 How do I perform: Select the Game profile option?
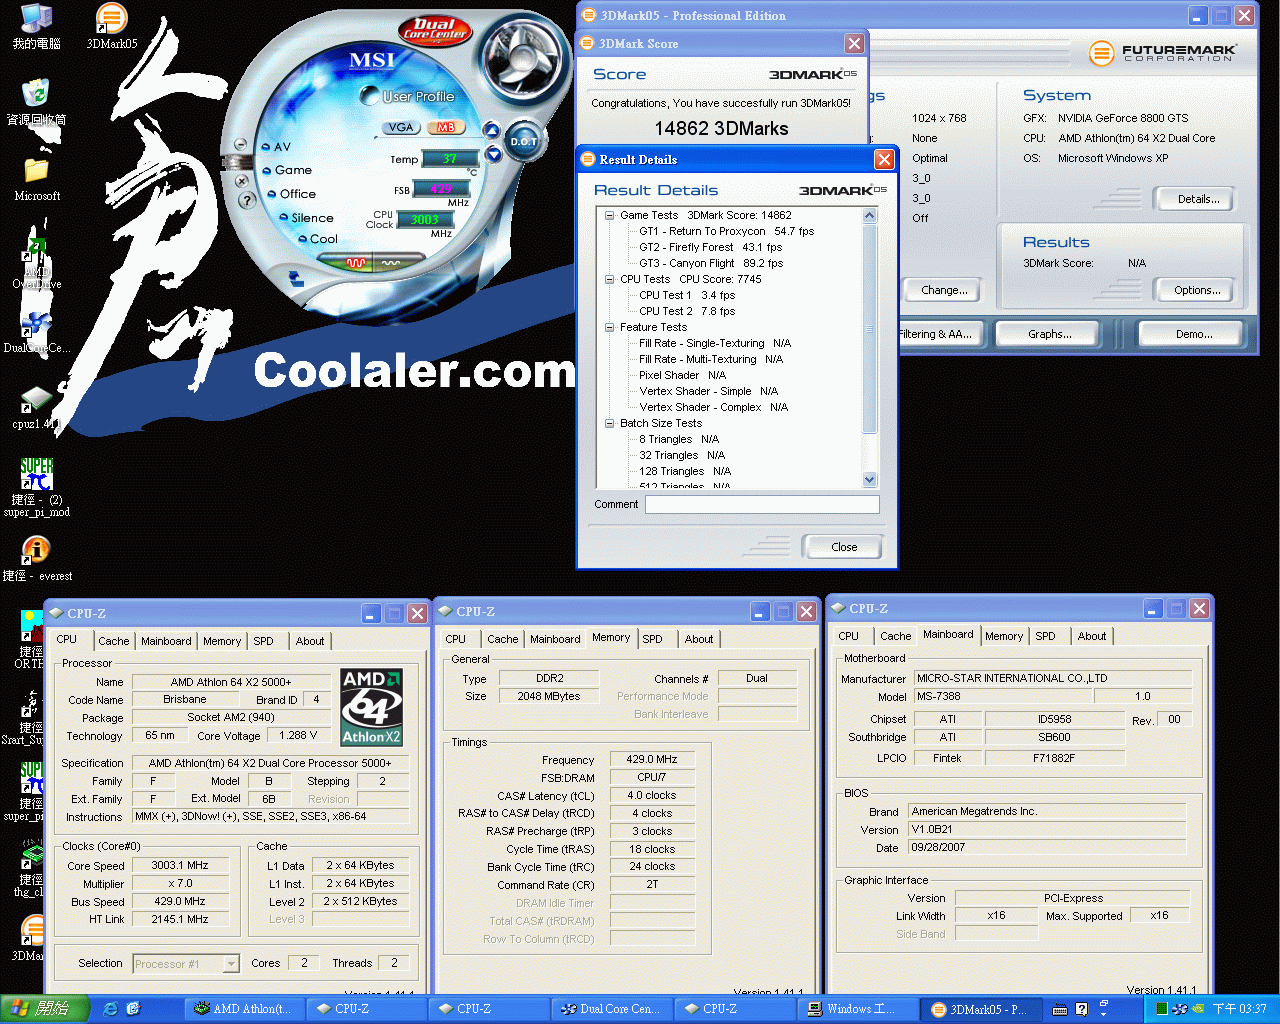(x=287, y=170)
